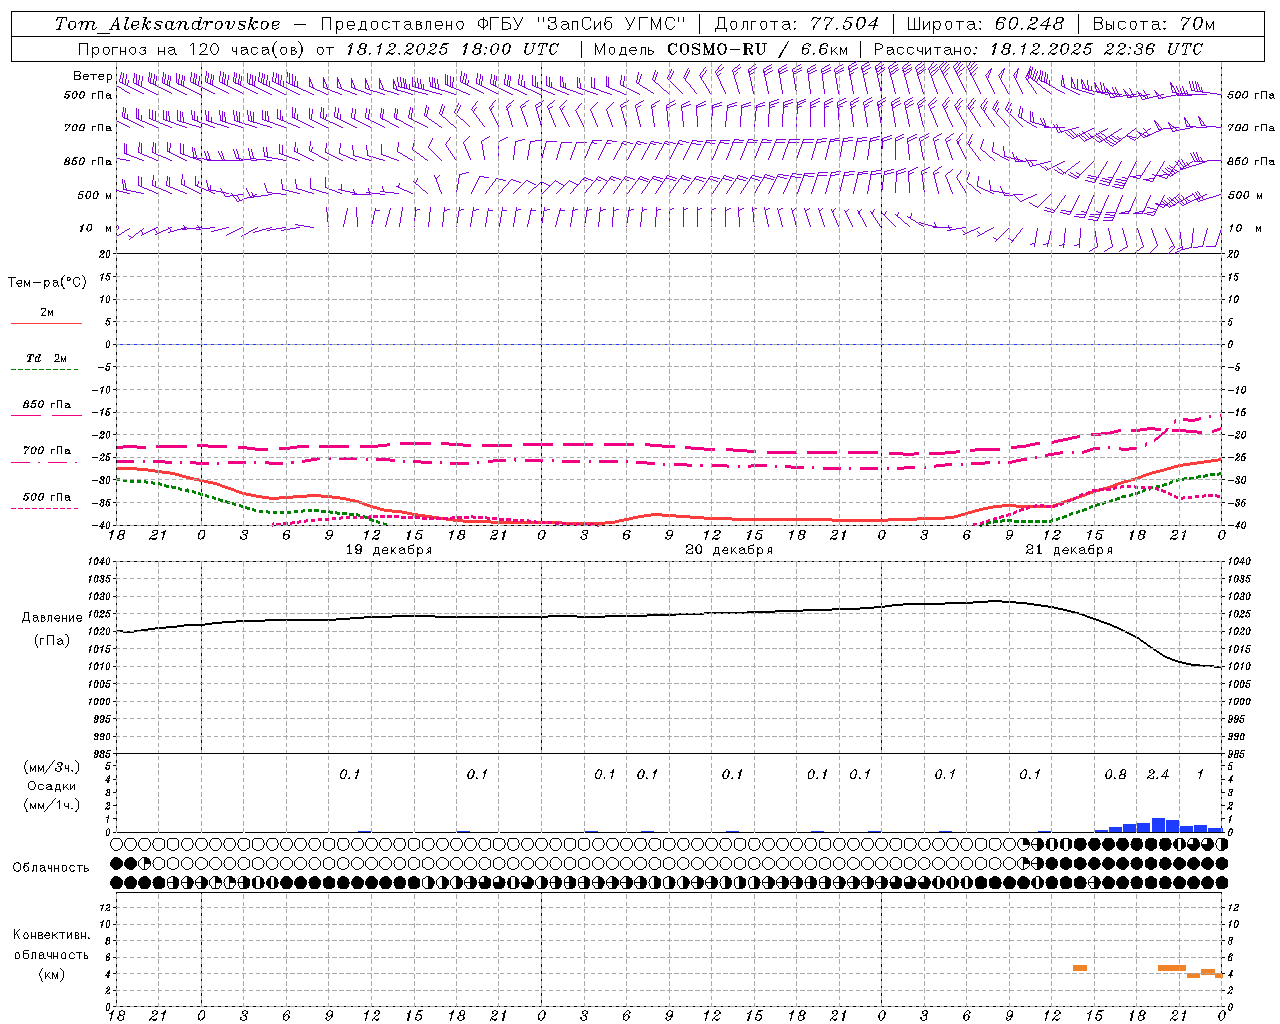Viewport: 1280px width, 1024px height.
Task: Click the '20 декабря' date label
Action: click(x=729, y=550)
